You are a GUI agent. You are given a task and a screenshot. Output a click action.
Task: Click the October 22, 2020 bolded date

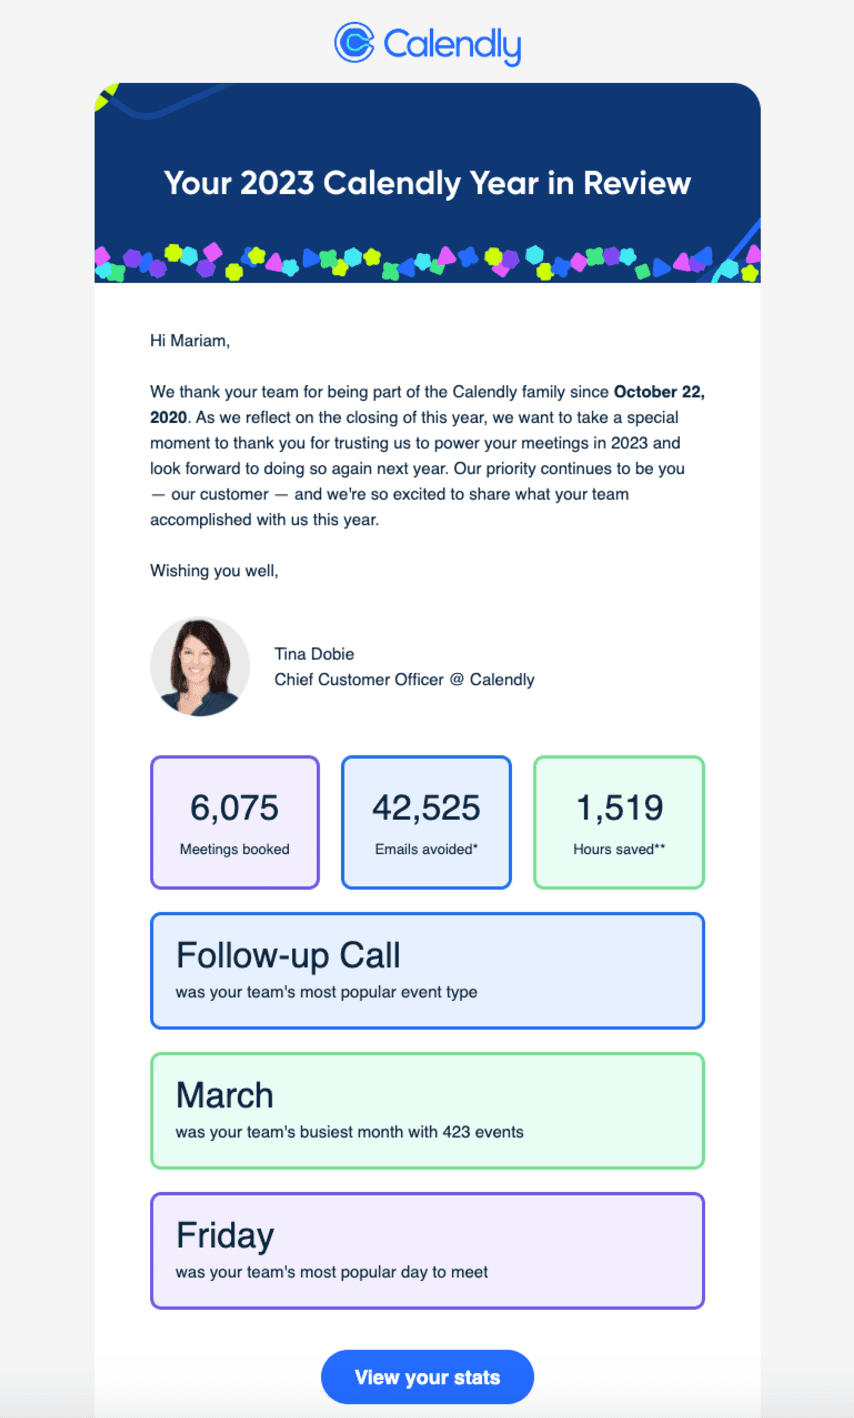pos(660,392)
